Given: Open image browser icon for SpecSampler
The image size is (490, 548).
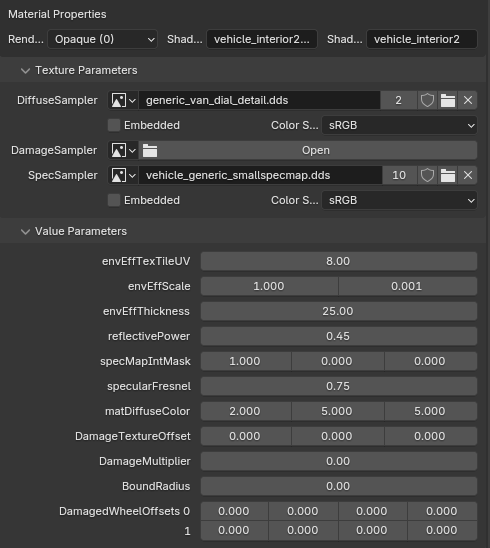Looking at the screenshot, I should 123,175.
